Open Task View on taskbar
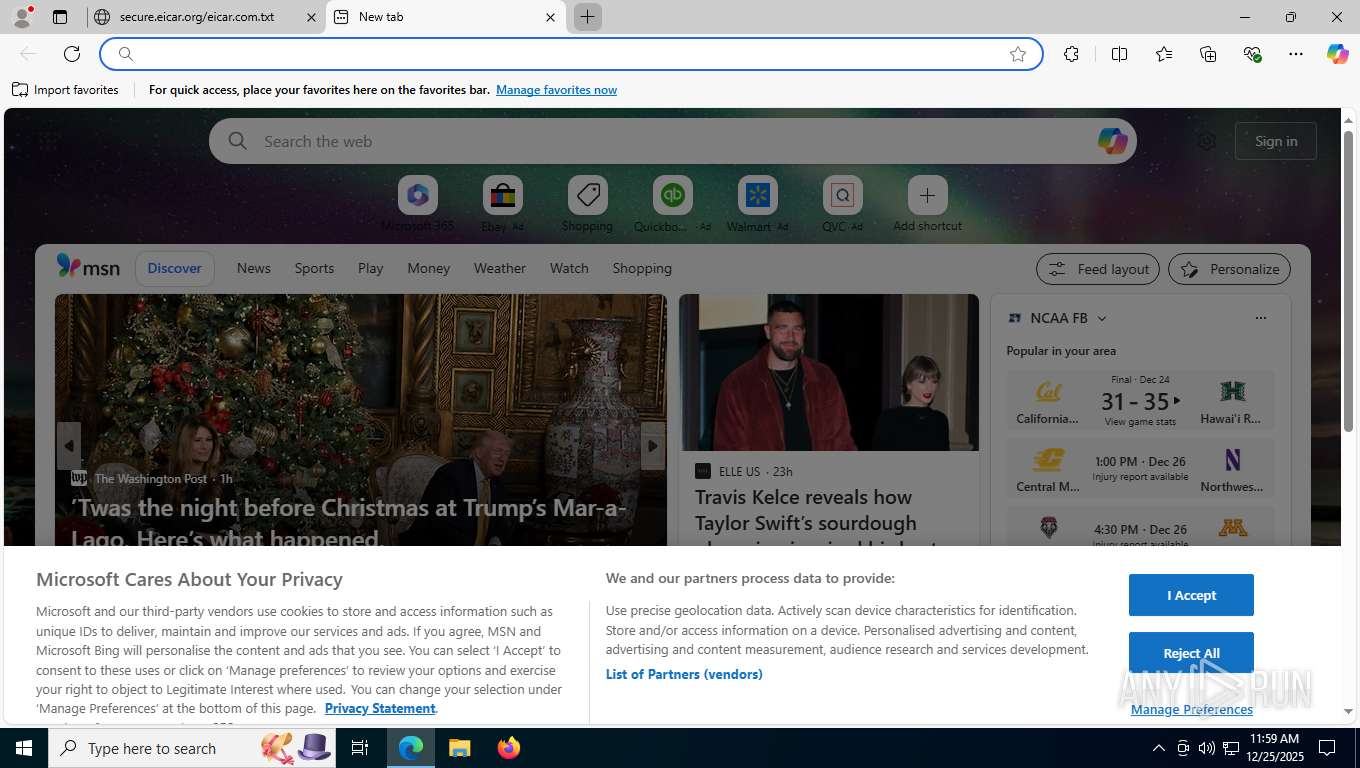 (x=360, y=748)
